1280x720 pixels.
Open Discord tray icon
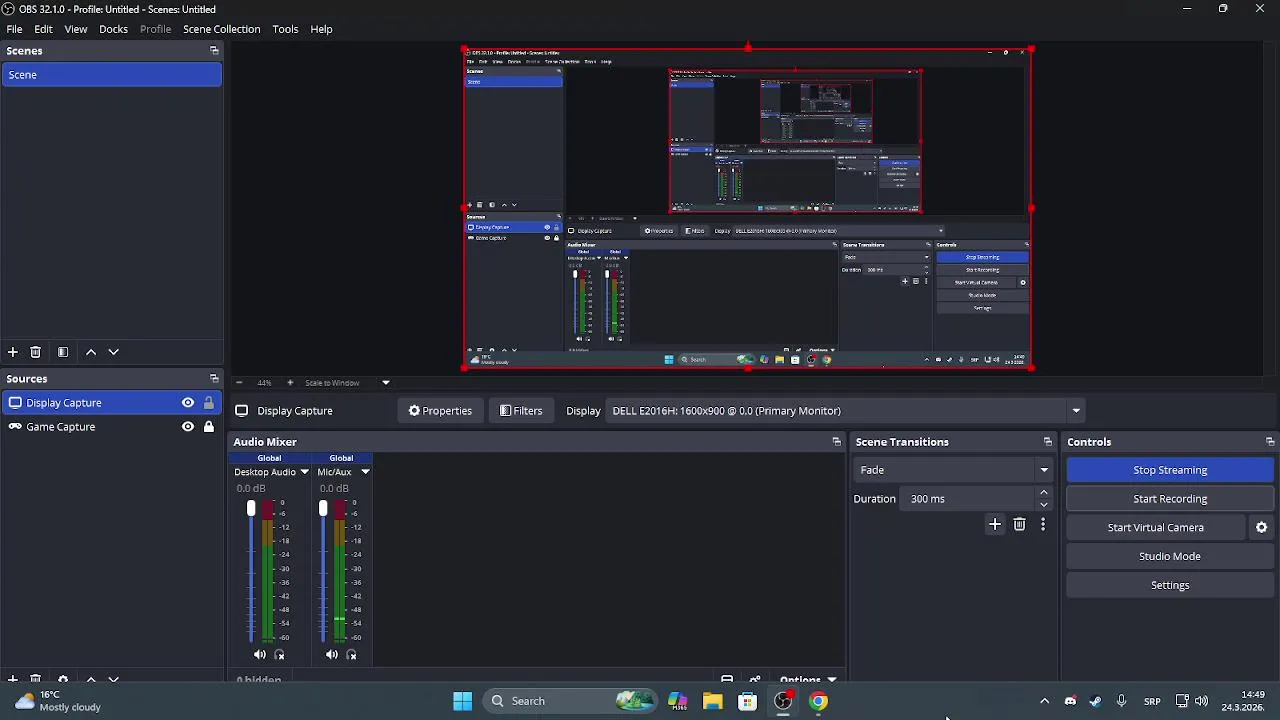pyautogui.click(x=1070, y=701)
